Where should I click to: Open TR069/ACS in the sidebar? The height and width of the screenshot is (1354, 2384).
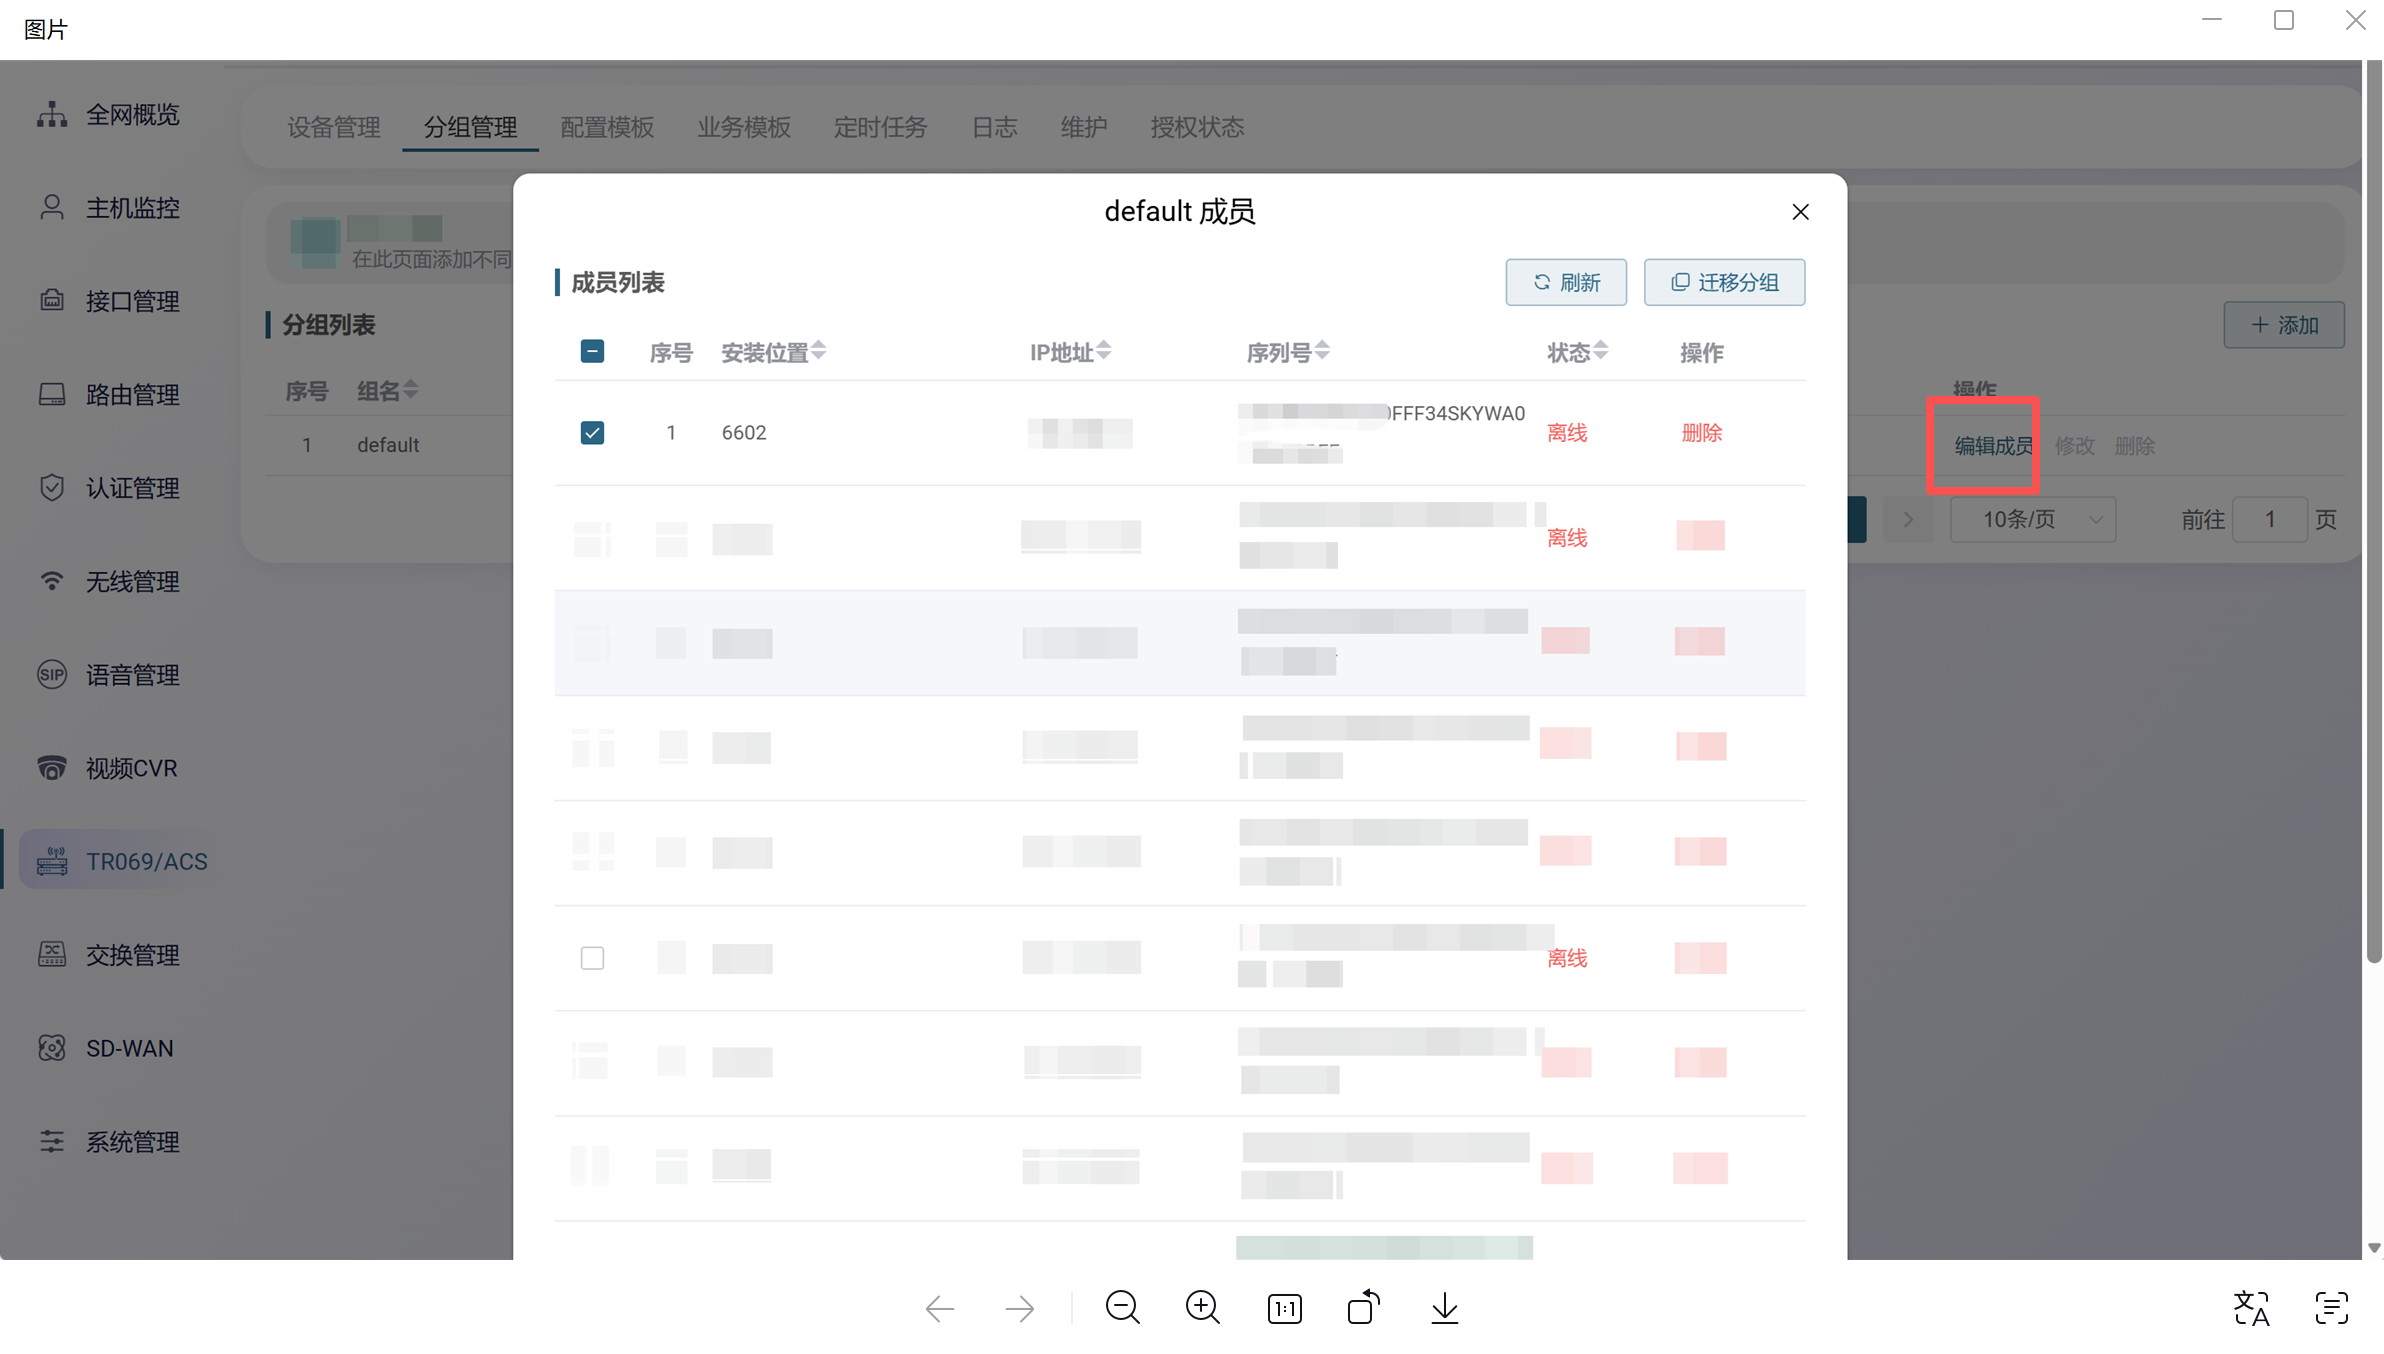[146, 861]
